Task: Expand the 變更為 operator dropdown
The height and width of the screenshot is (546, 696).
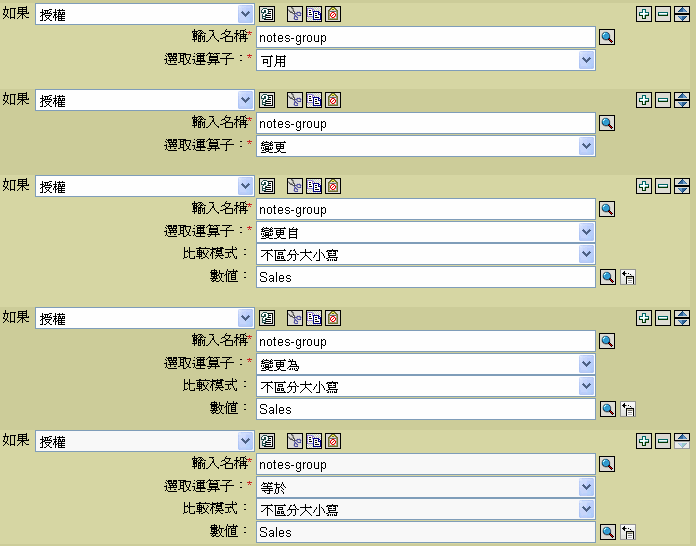Action: pos(586,365)
